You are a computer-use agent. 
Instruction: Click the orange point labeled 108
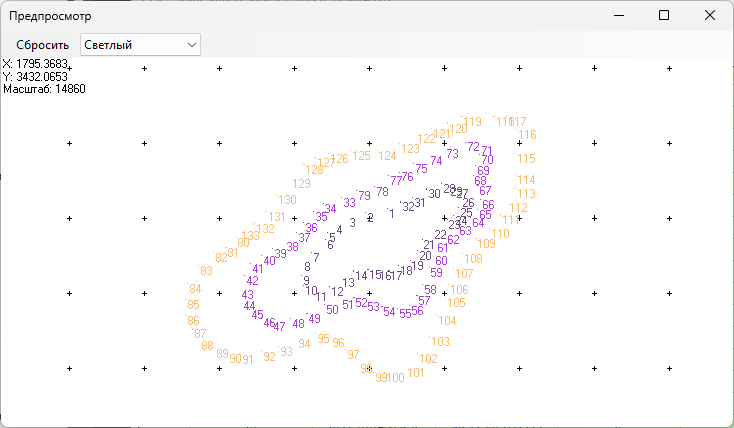click(x=473, y=259)
